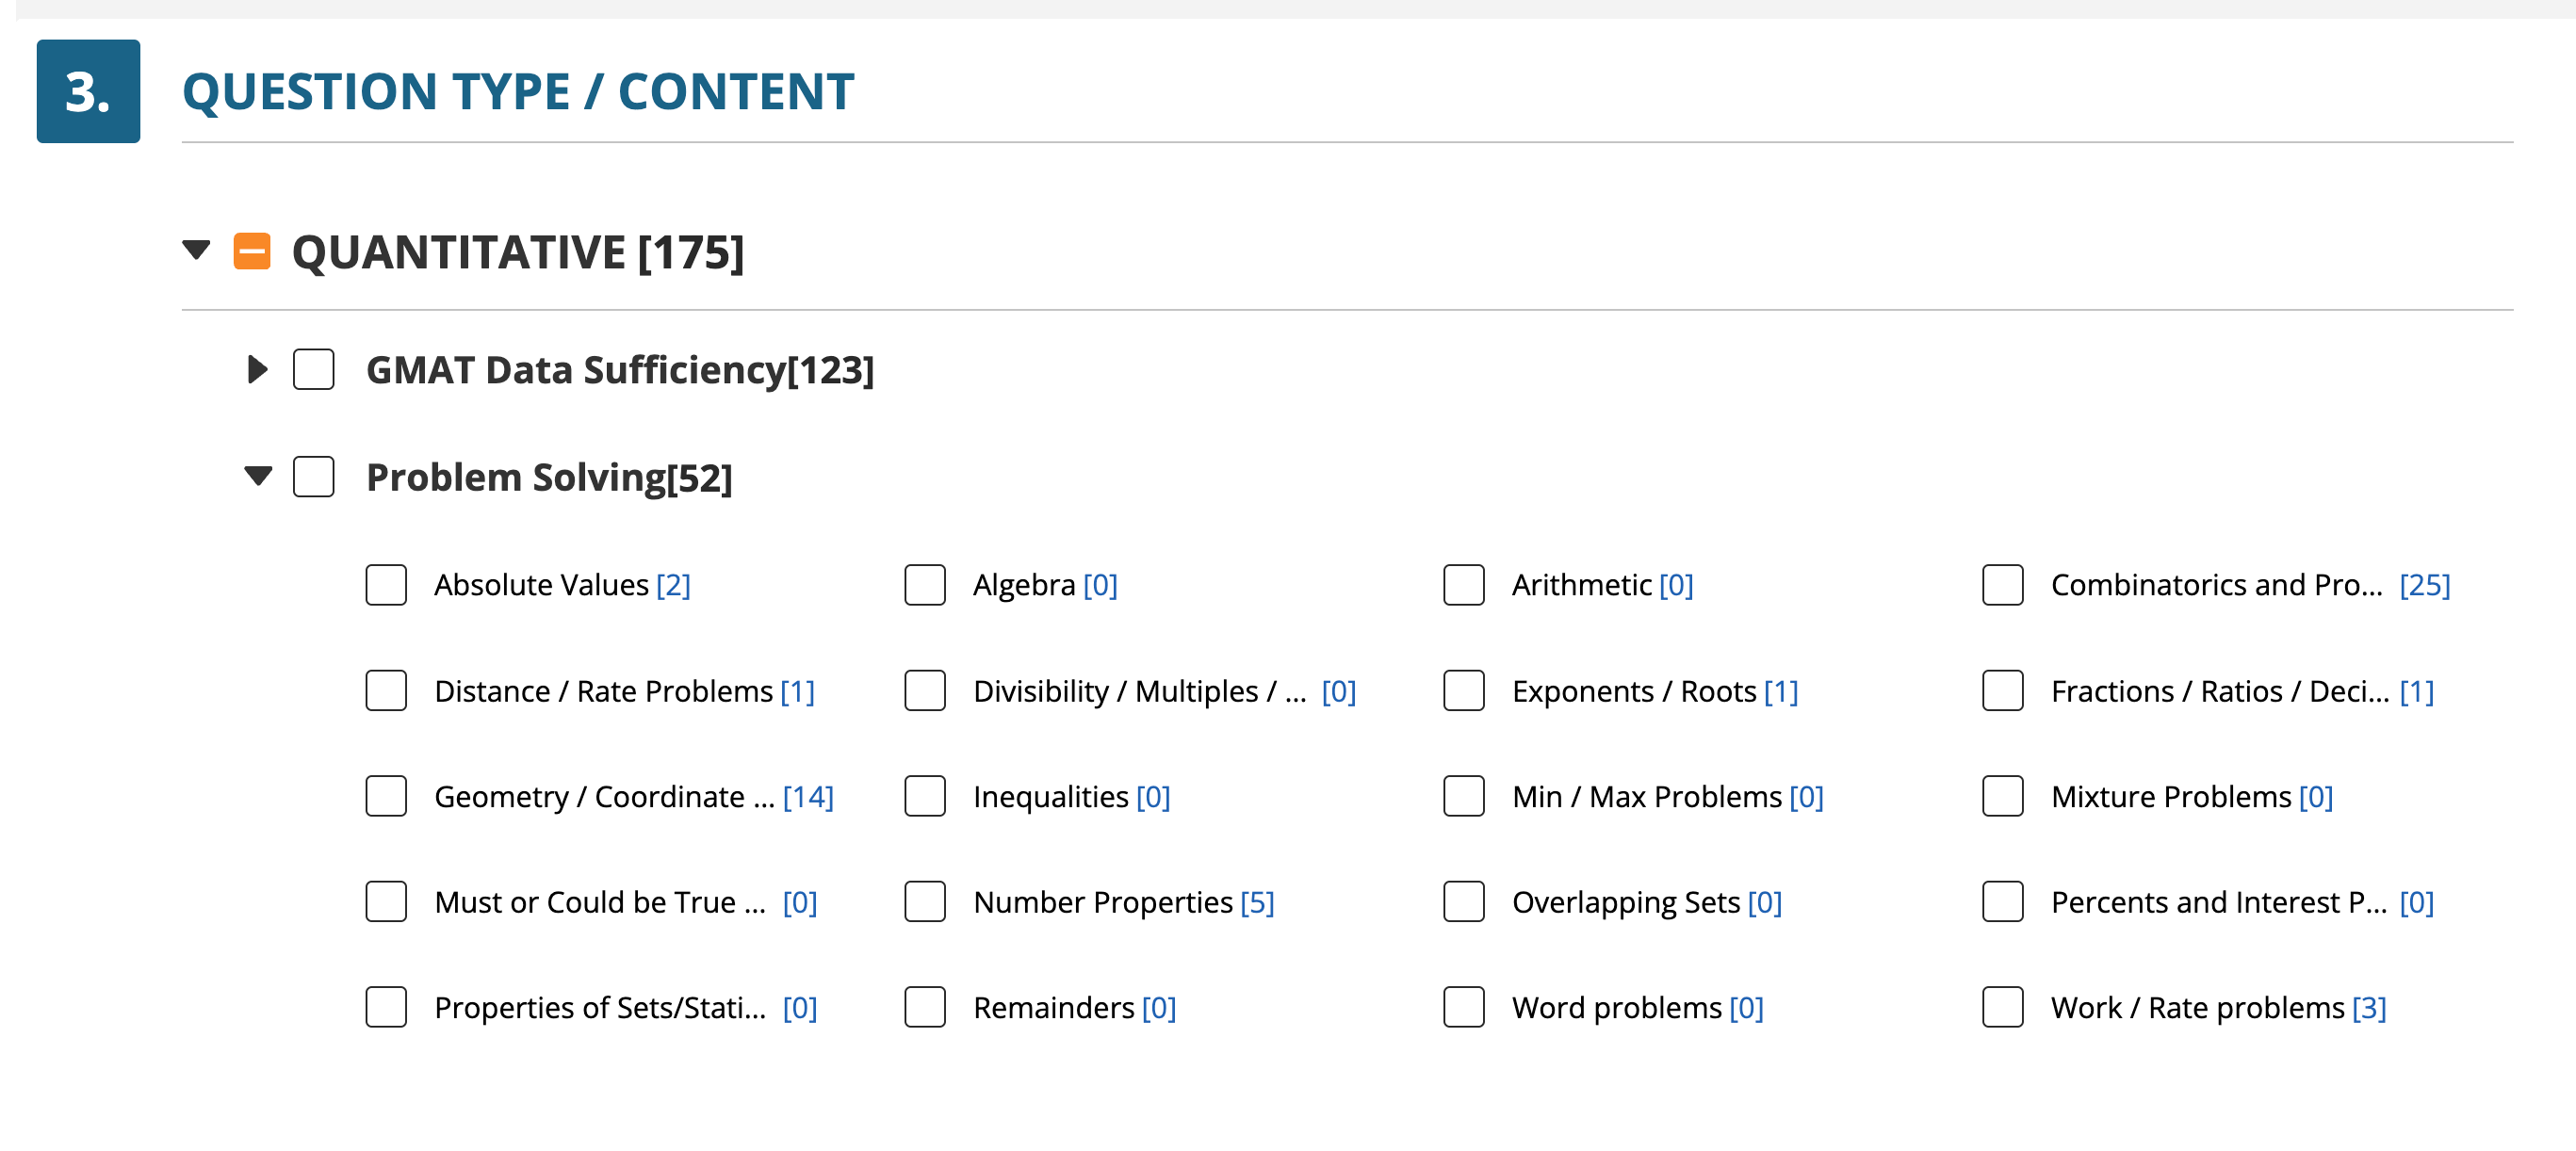Image resolution: width=2576 pixels, height=1151 pixels.
Task: Collapse the Problem Solving disclosure triangle
Action: click(258, 477)
